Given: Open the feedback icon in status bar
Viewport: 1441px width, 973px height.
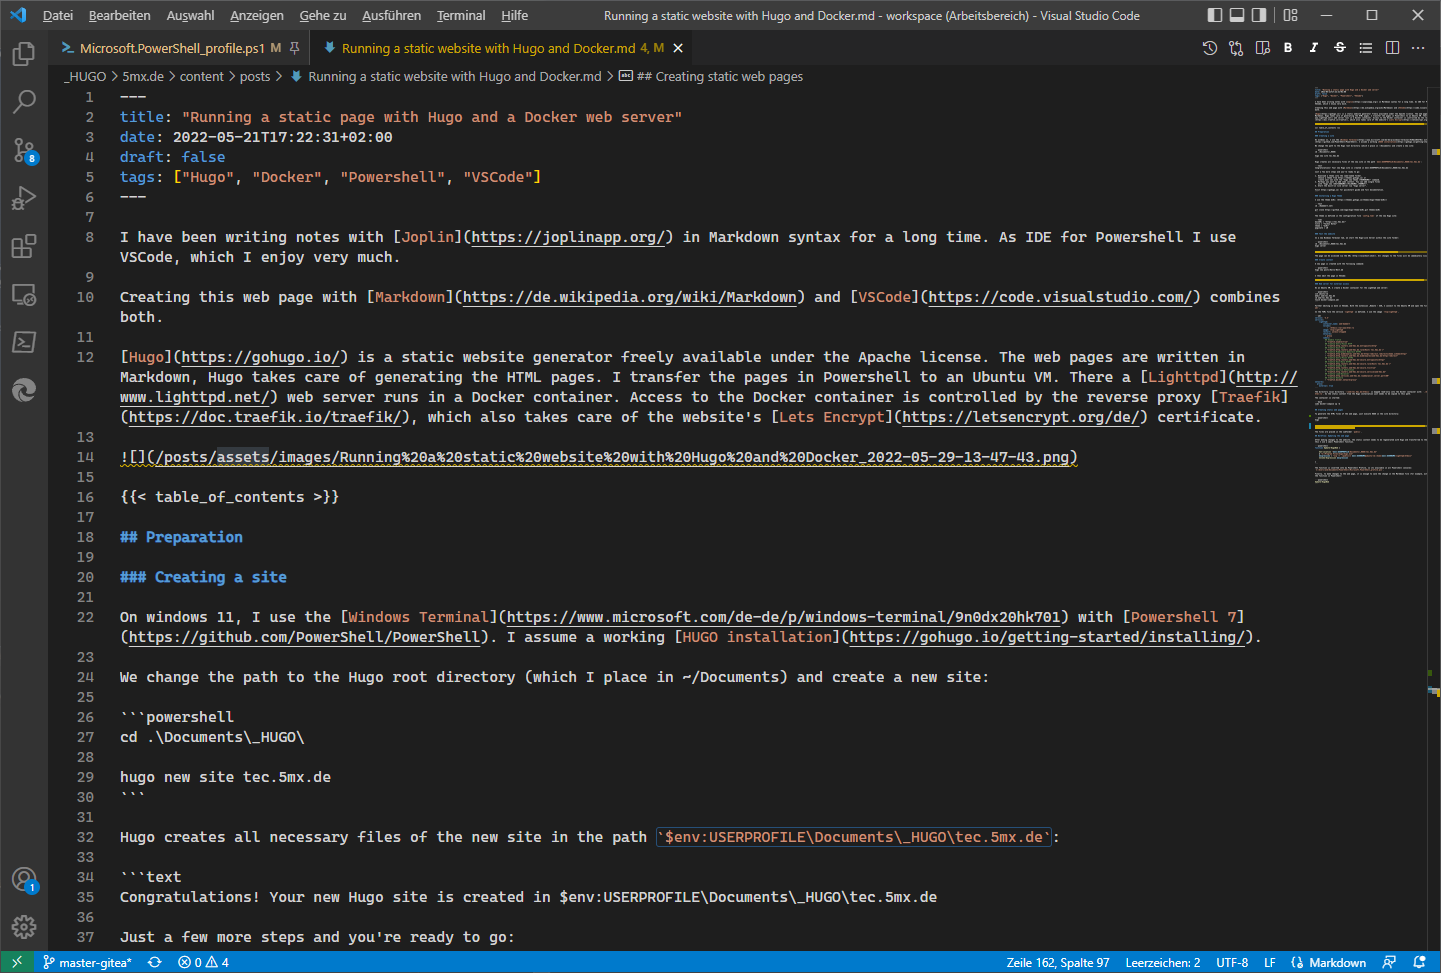Looking at the screenshot, I should (x=1389, y=962).
